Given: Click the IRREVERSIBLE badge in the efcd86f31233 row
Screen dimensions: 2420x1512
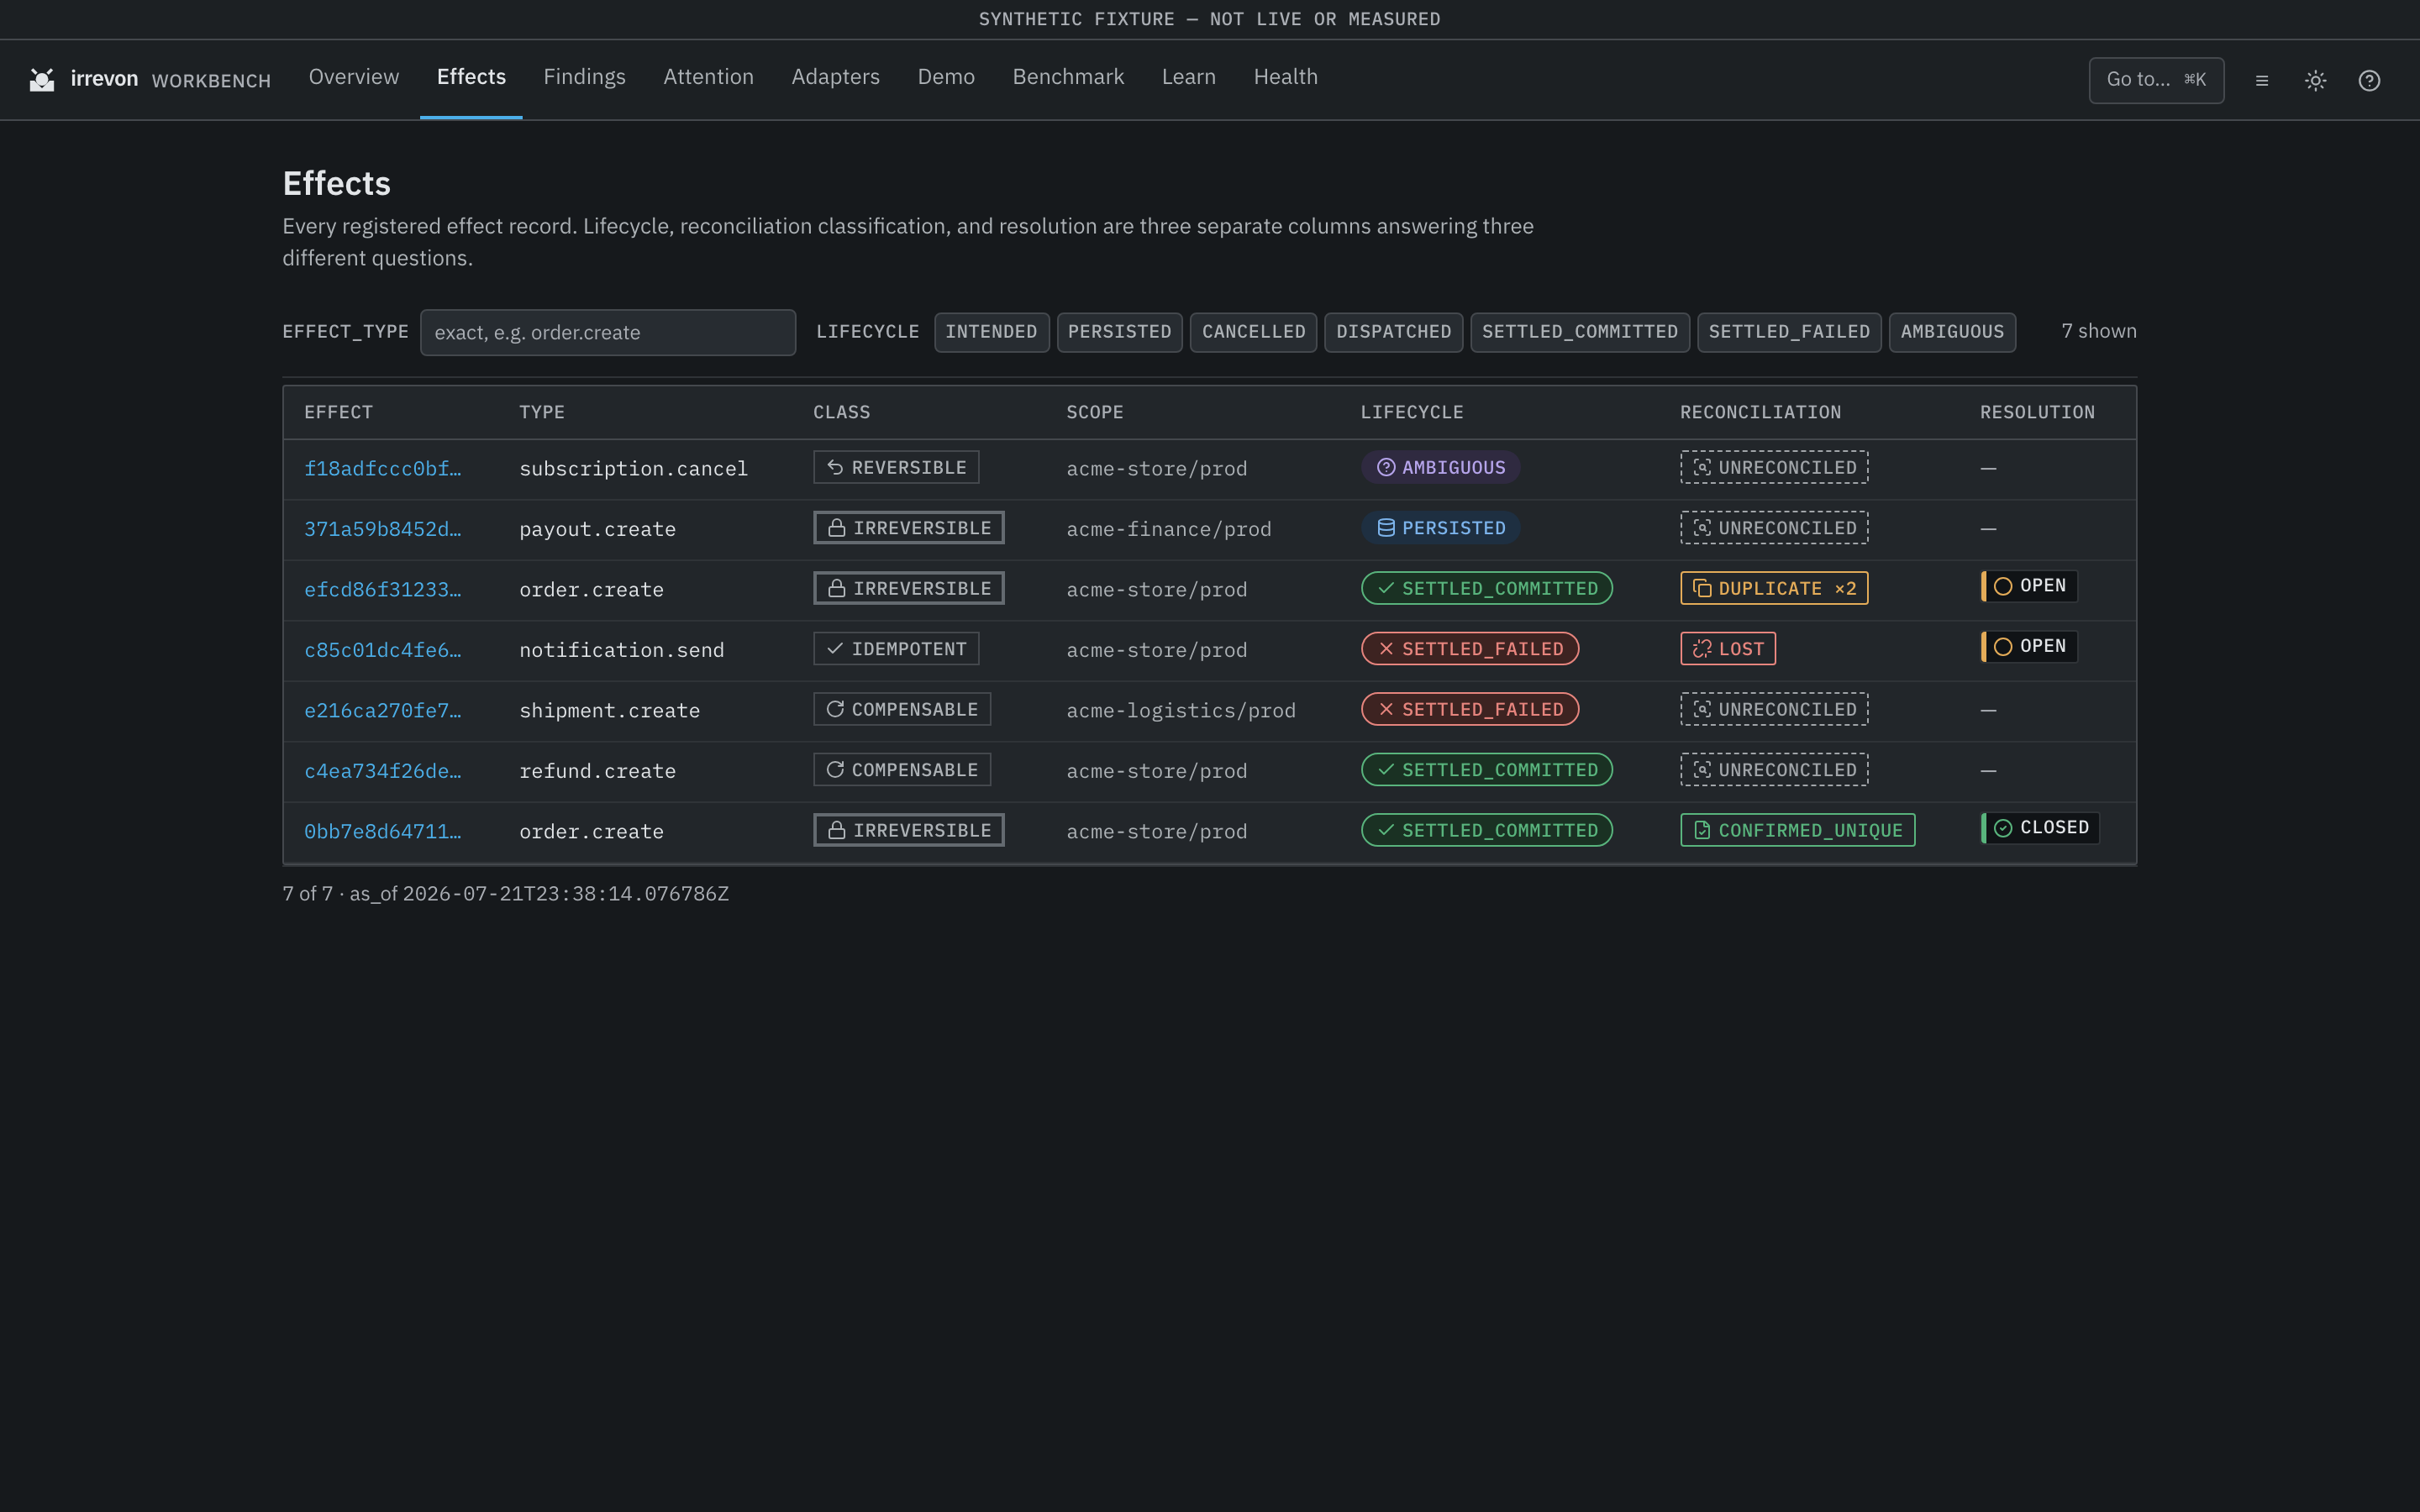Looking at the screenshot, I should pos(908,588).
